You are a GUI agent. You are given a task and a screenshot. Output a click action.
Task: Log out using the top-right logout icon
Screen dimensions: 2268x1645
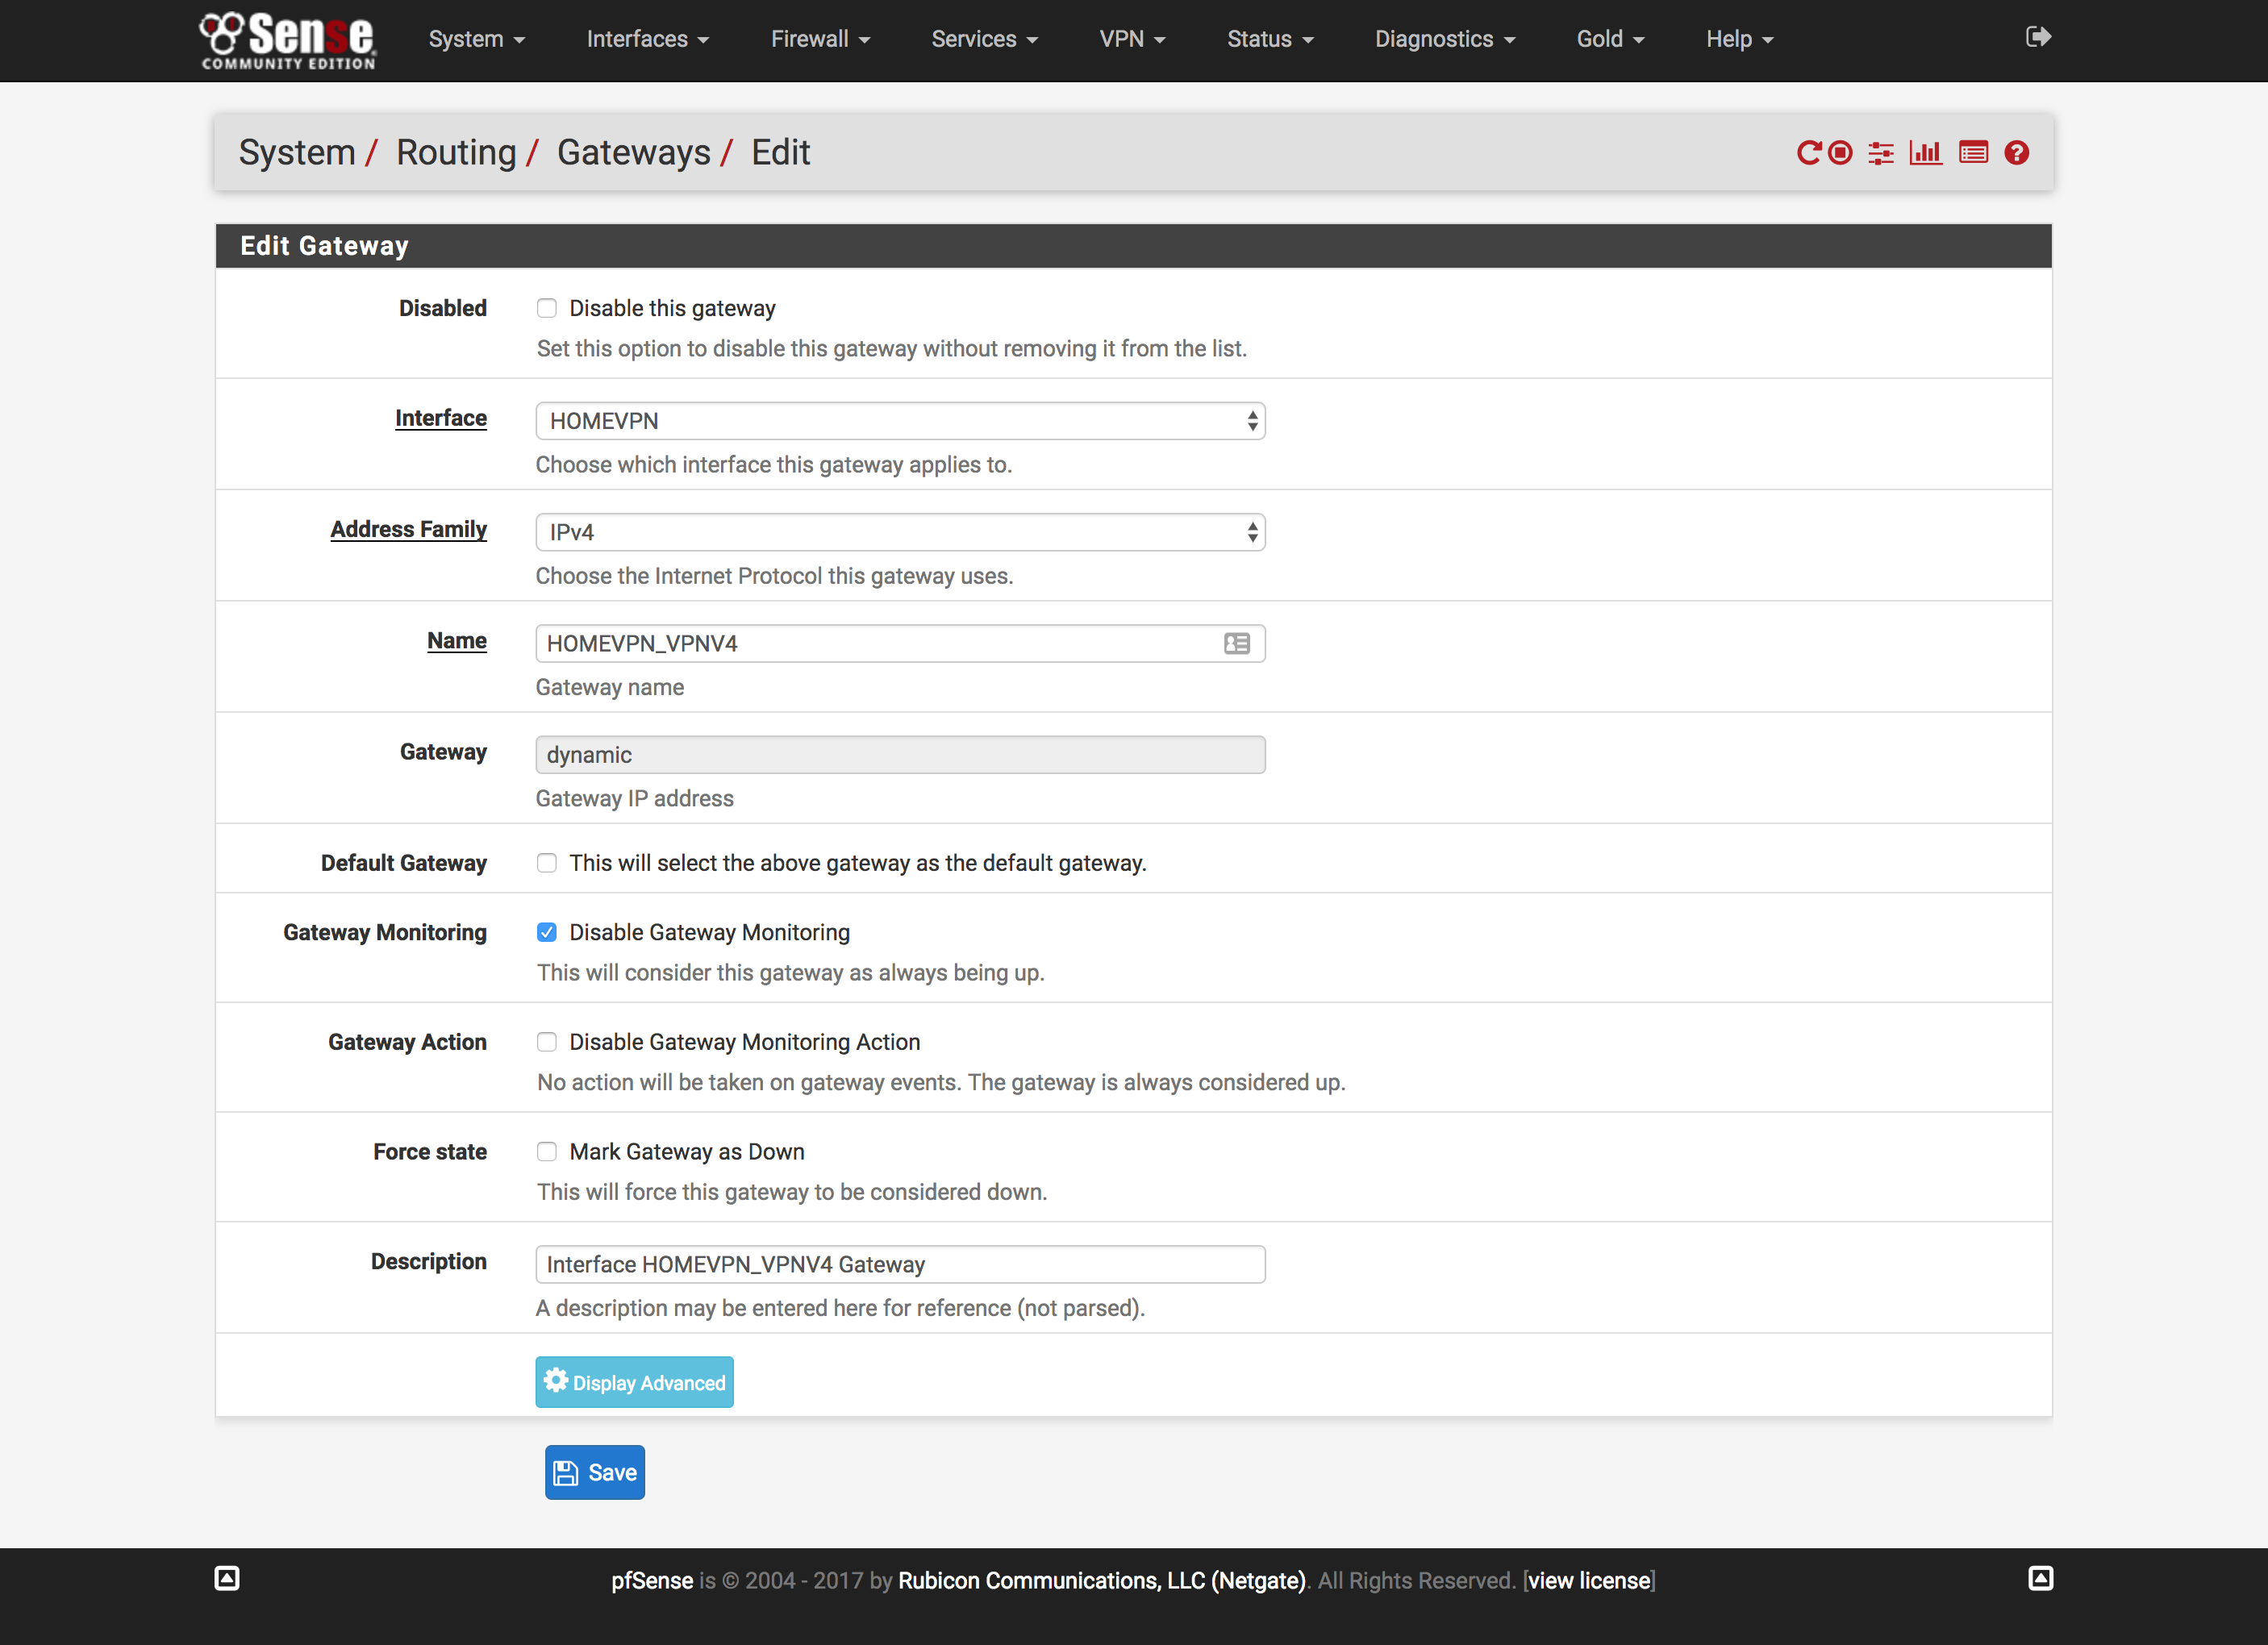click(x=2038, y=37)
